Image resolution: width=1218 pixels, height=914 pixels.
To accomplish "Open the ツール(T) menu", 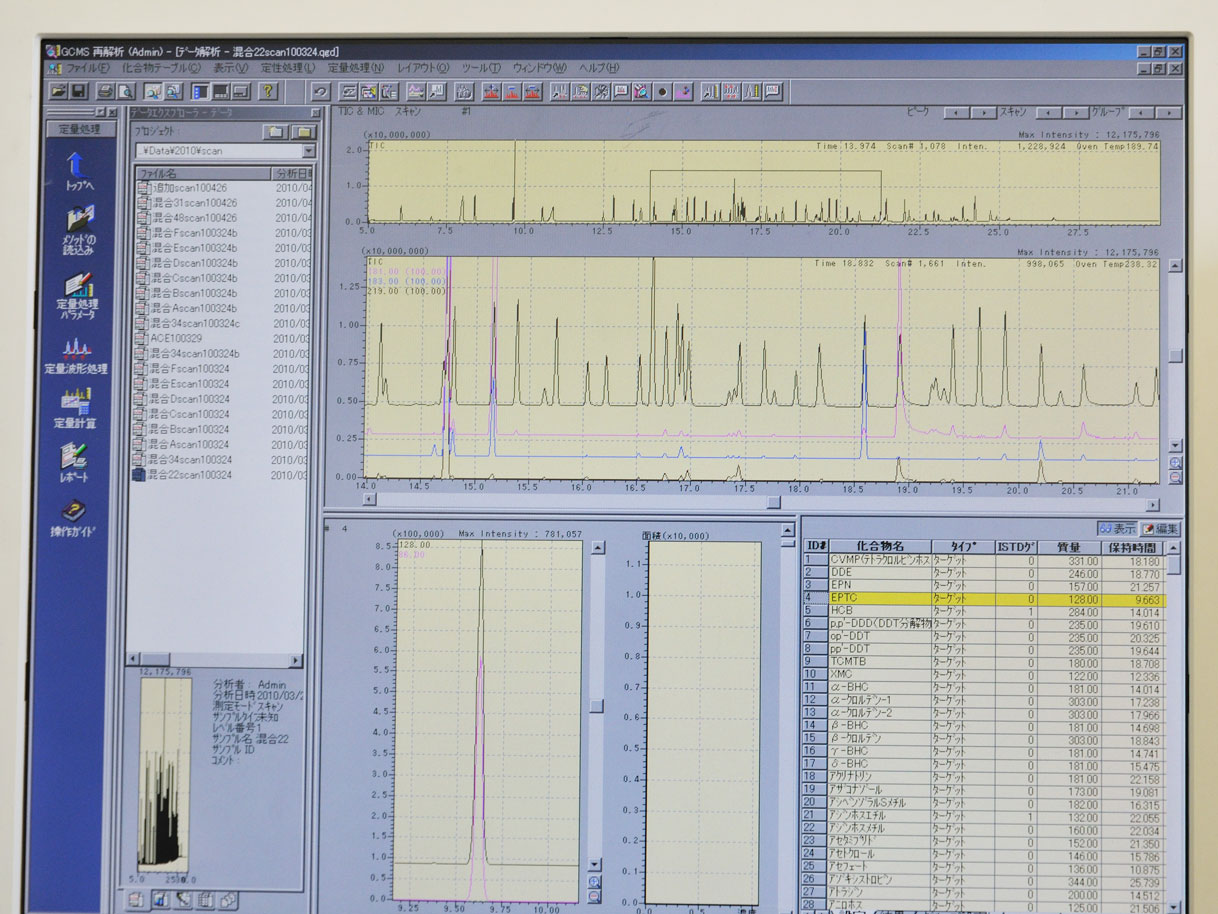I will pos(481,68).
